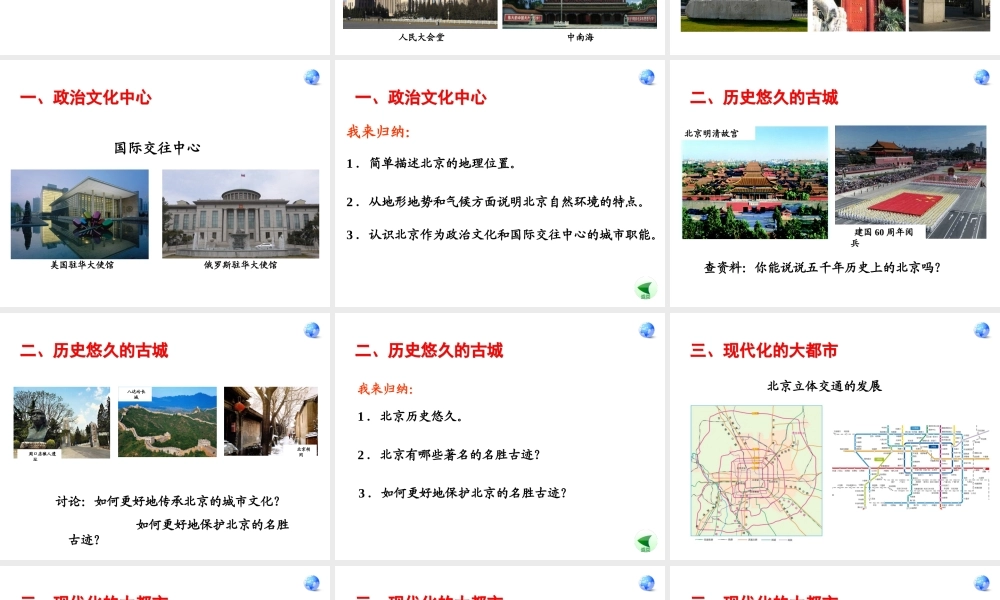Open the Beijing ring road map image
Screen dimensions: 1000x600
pyautogui.click(x=756, y=471)
